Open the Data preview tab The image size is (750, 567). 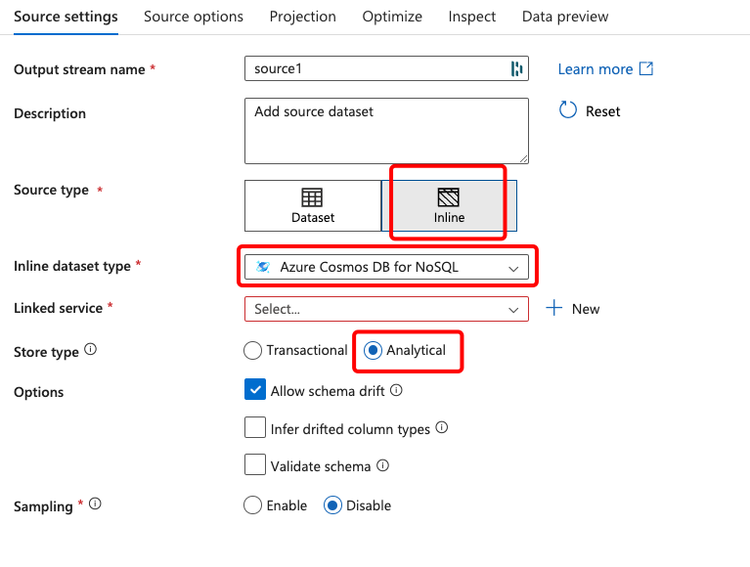[565, 17]
